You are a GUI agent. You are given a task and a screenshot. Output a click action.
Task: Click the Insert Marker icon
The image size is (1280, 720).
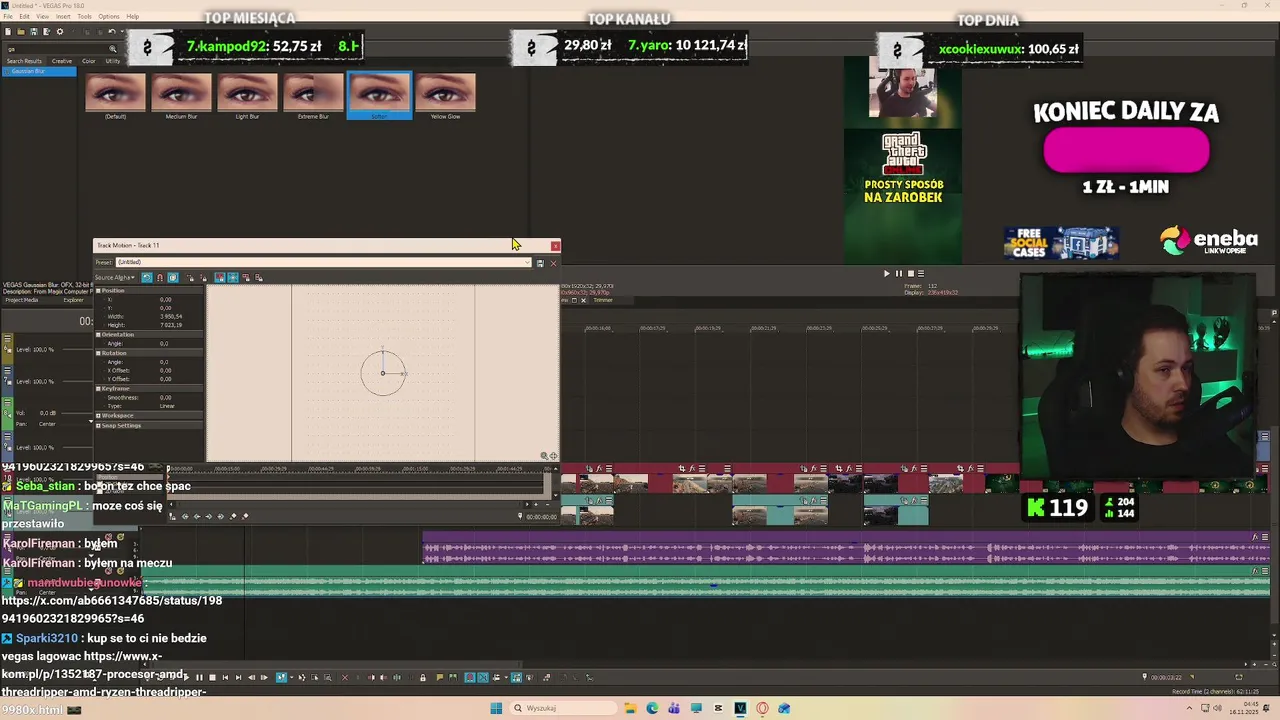(440, 677)
